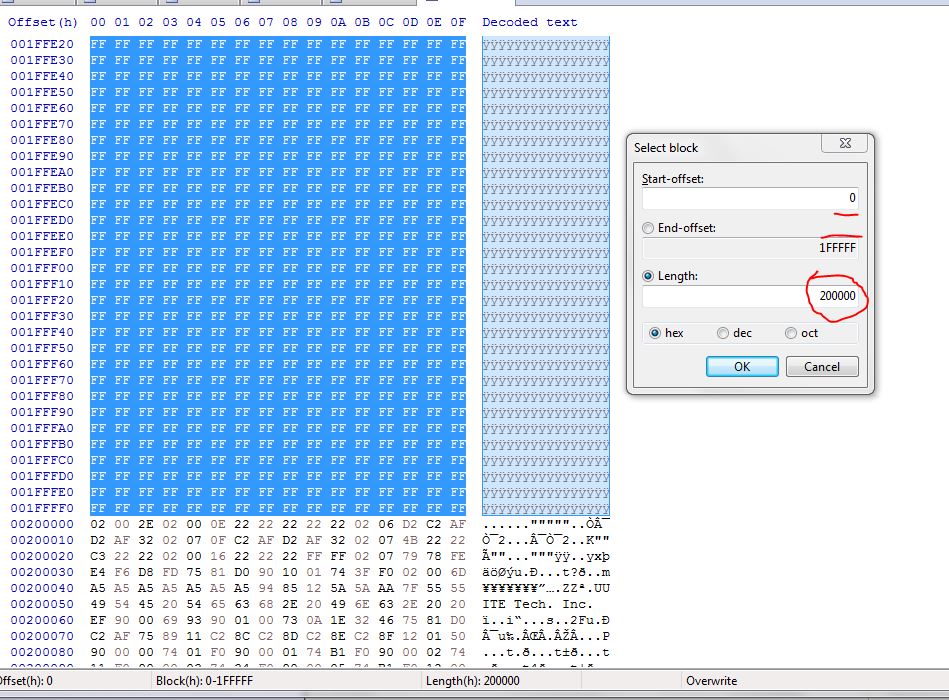Viewport: 949px width, 700px height.
Task: Click status bar 'Length(h): 200000'
Action: [x=473, y=681]
